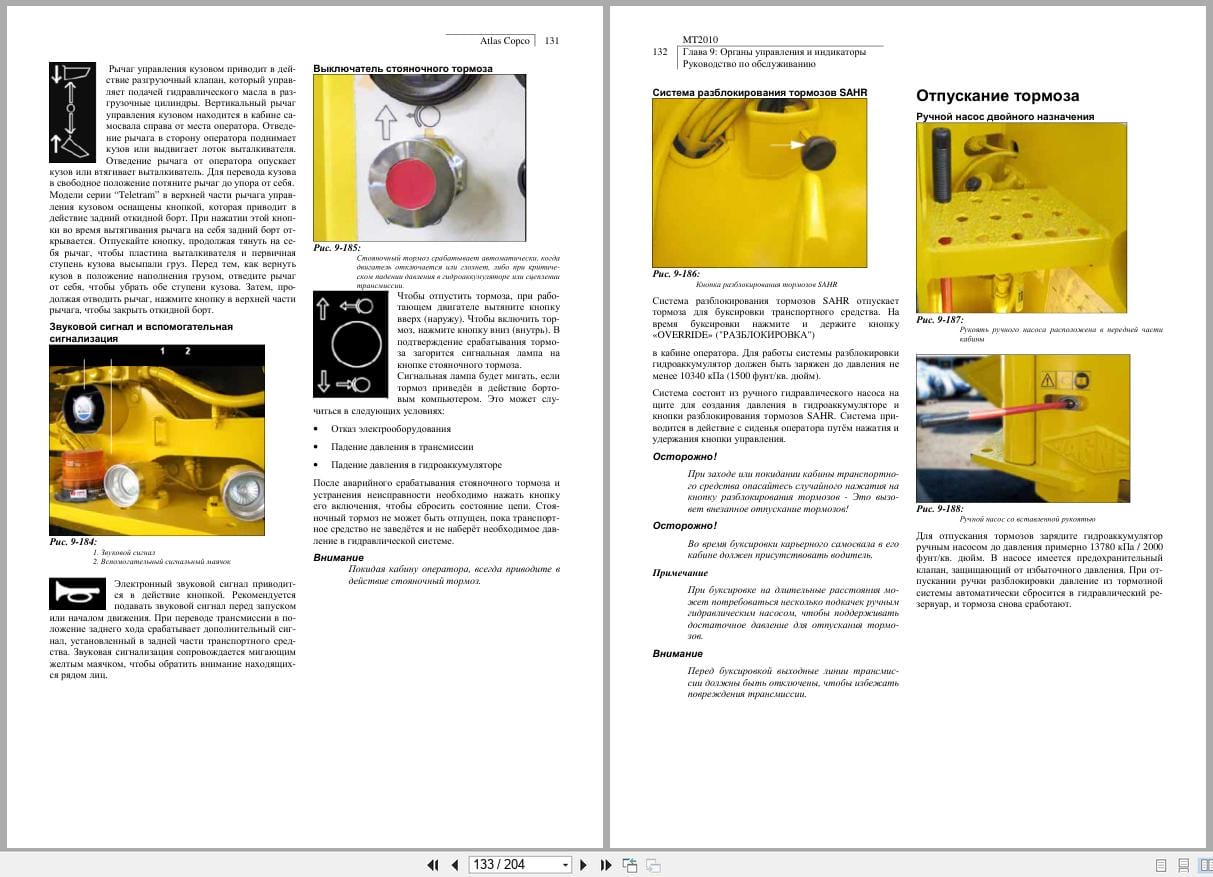Viewport: 1213px width, 877px height.
Task: Switch to continuous scrolling page layout
Action: click(x=1184, y=865)
